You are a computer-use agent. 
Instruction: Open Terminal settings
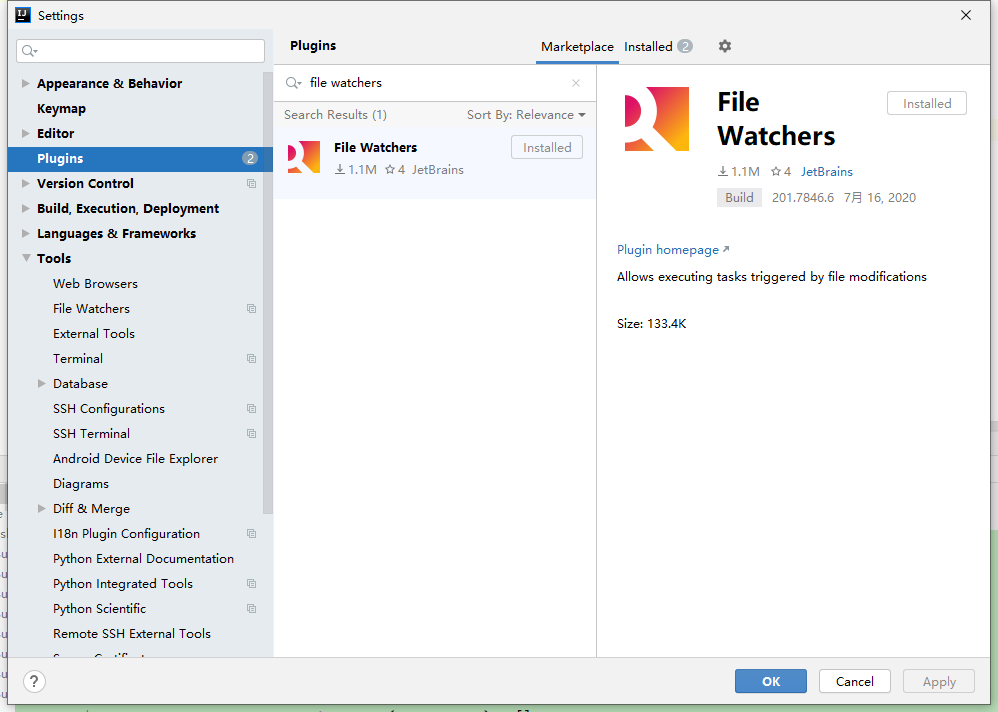click(x=78, y=359)
